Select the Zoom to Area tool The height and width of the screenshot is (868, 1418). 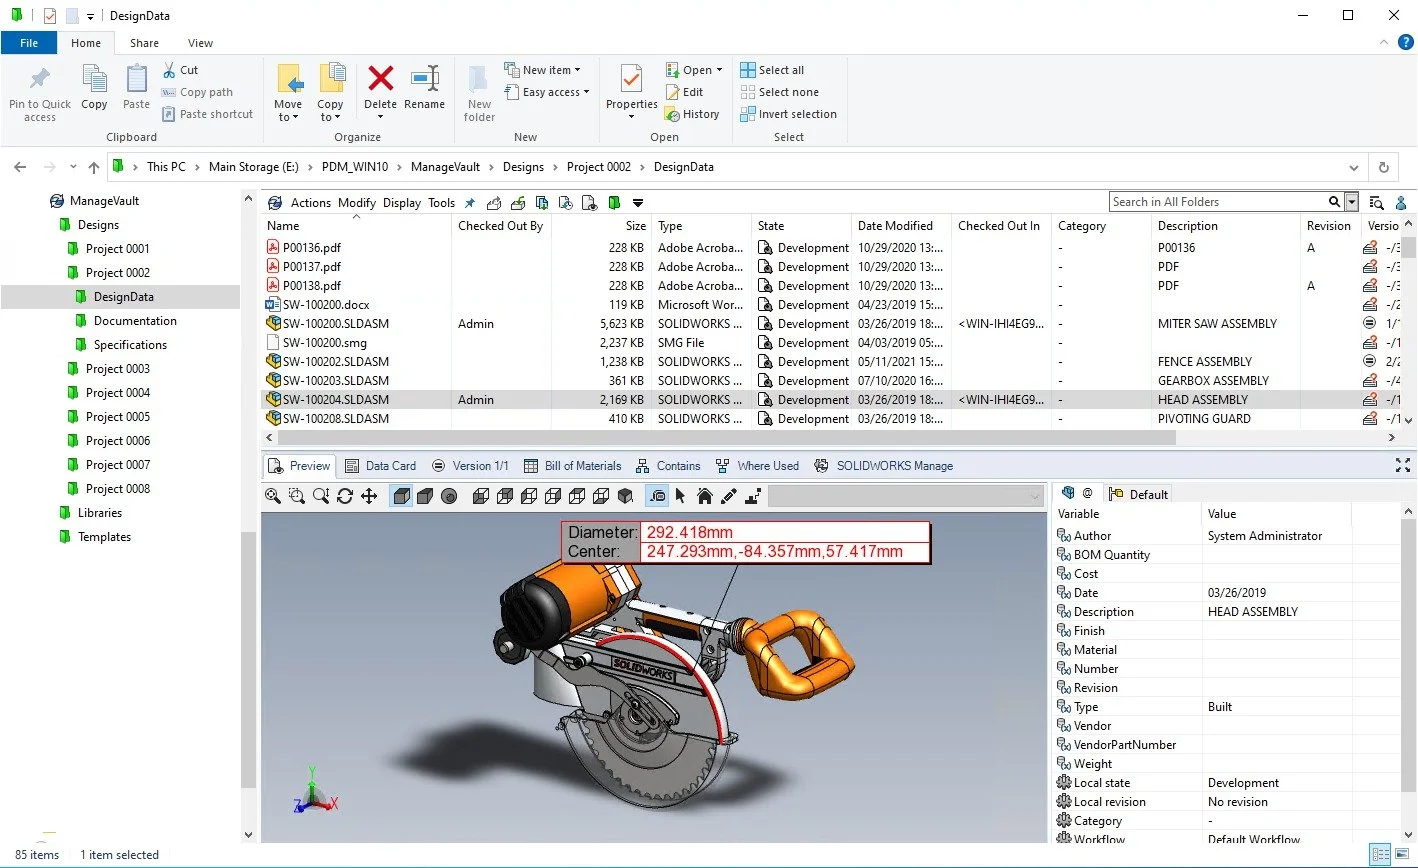[x=297, y=496]
